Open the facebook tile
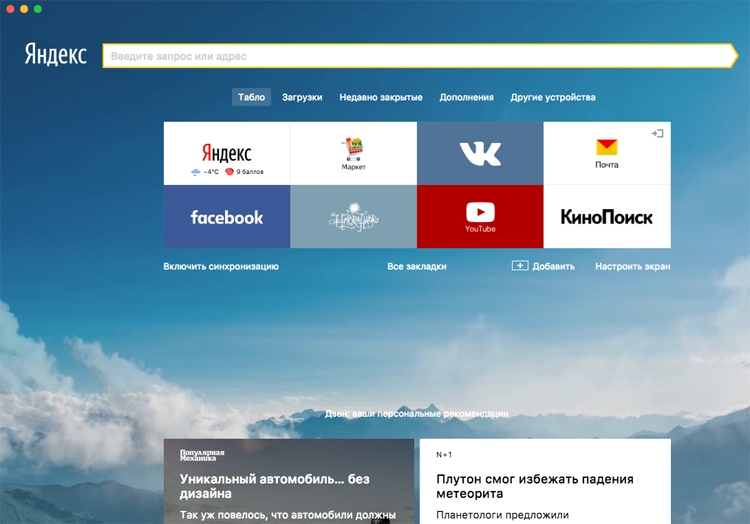This screenshot has width=750, height=524. (x=227, y=217)
